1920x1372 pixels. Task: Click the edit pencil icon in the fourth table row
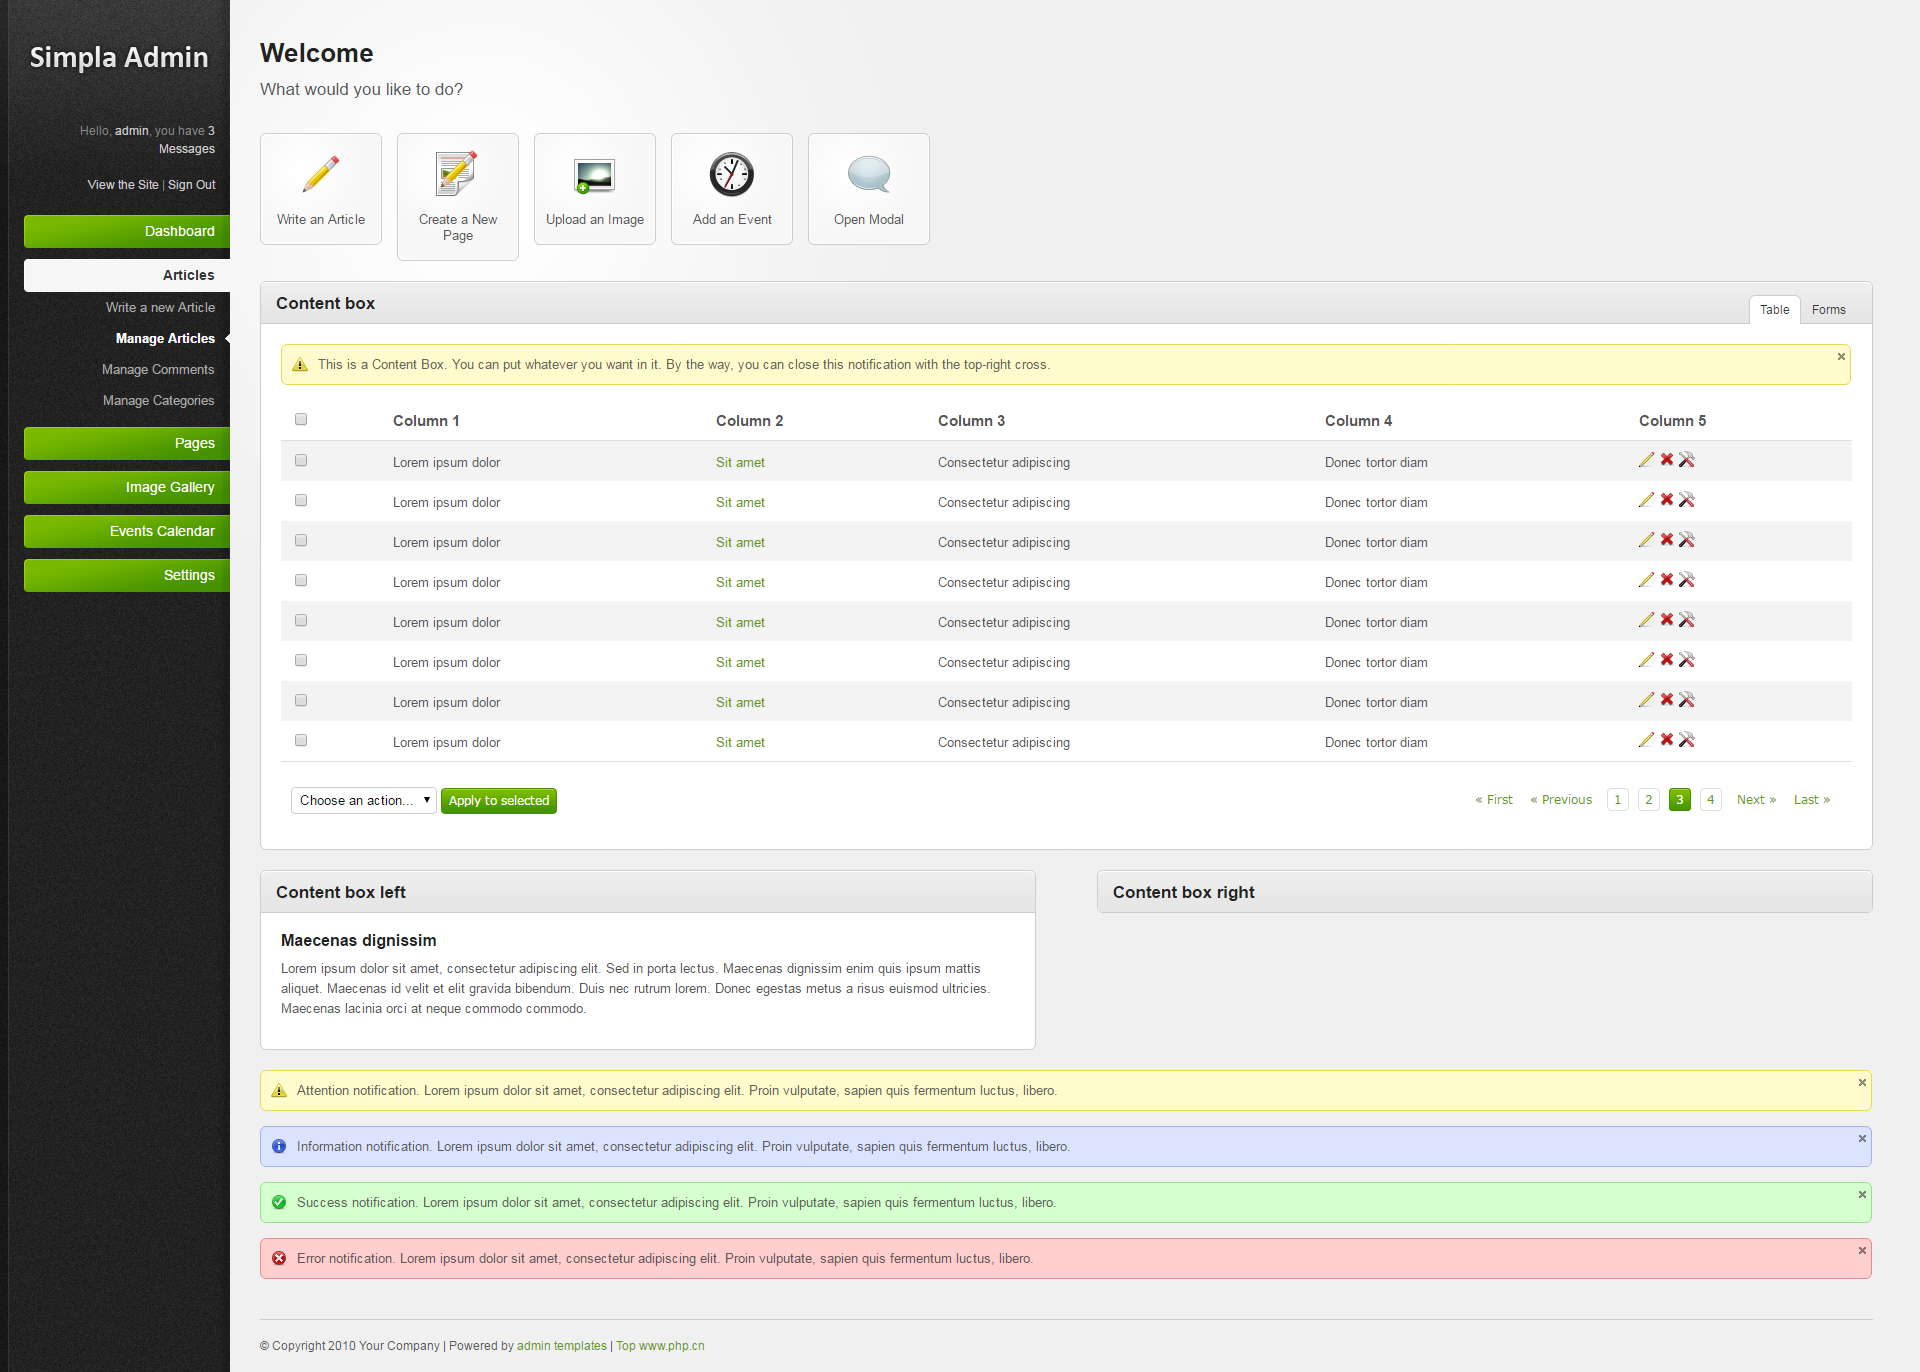click(x=1647, y=580)
